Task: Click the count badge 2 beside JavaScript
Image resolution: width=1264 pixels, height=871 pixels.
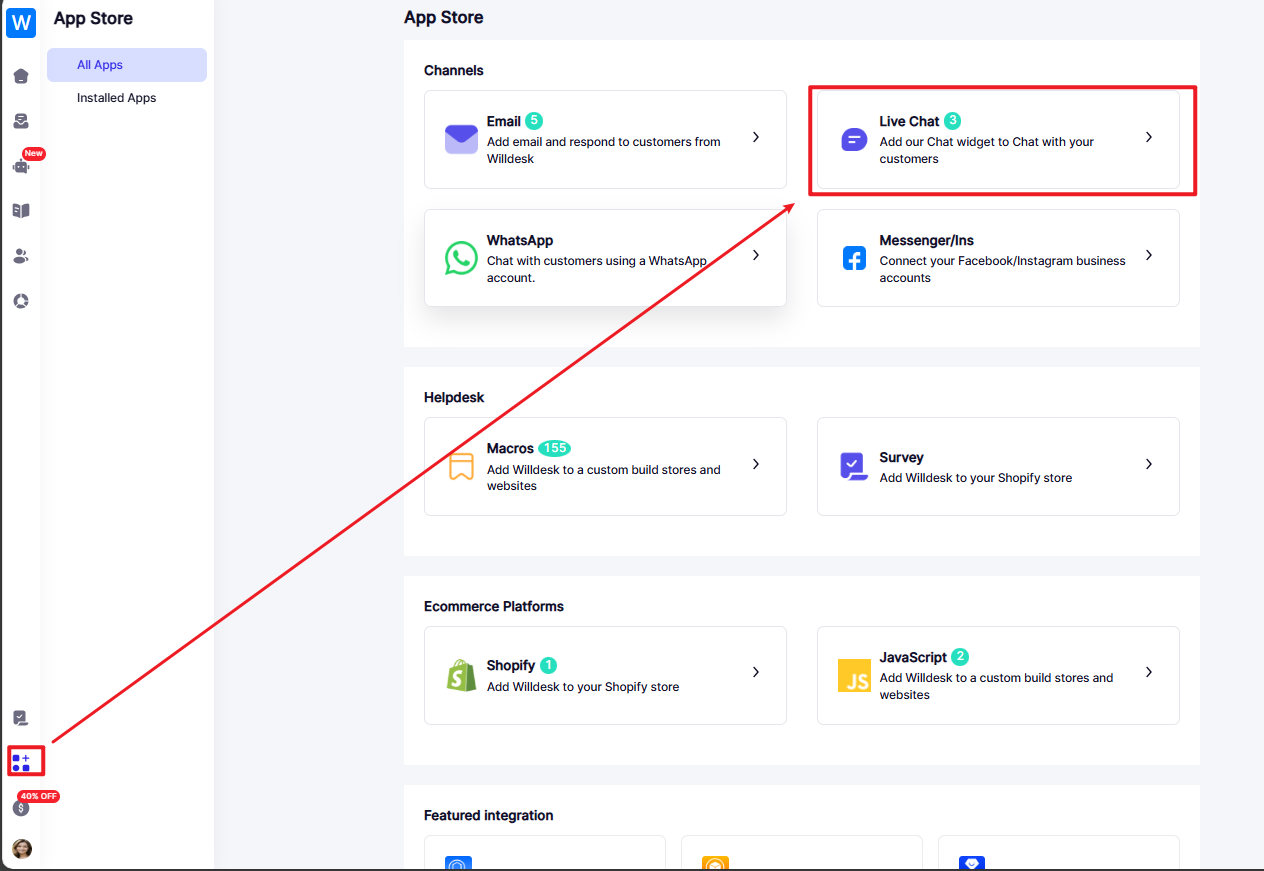Action: [x=960, y=657]
